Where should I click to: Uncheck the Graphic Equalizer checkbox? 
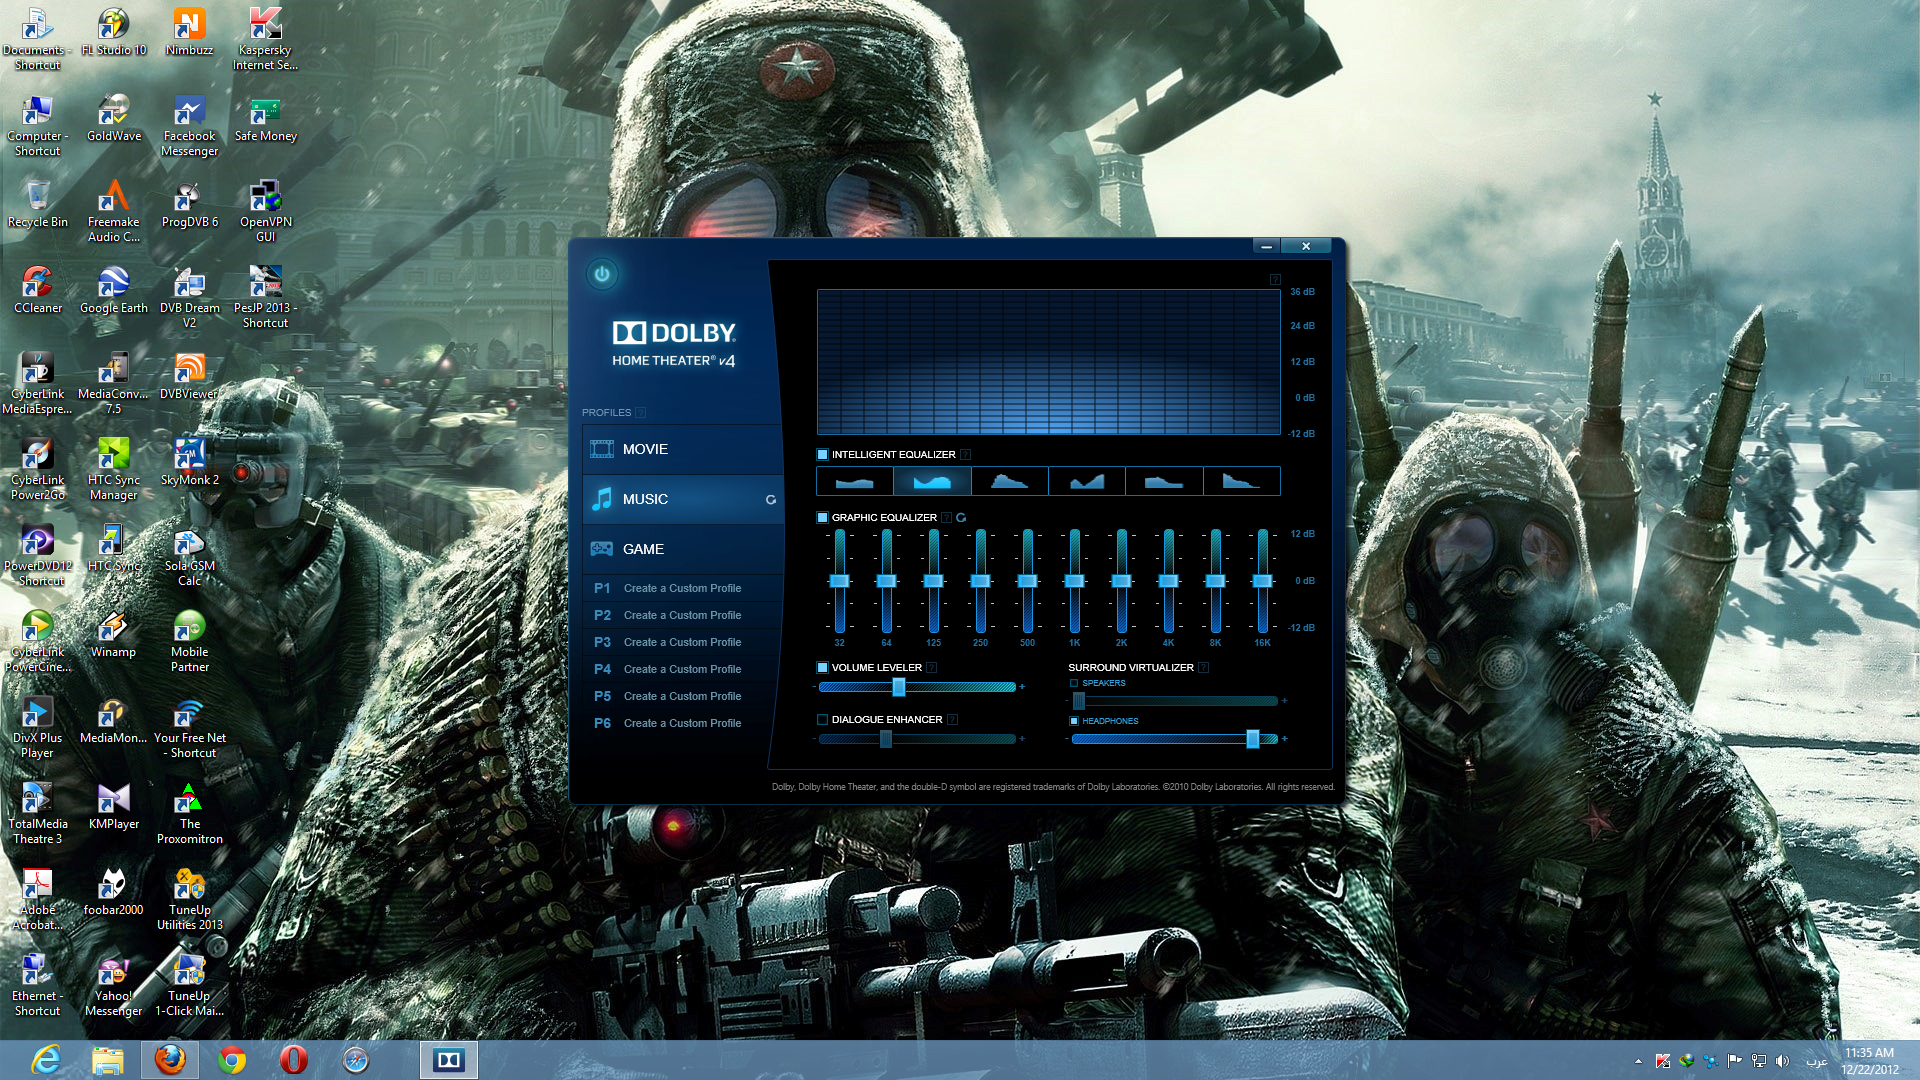823,517
